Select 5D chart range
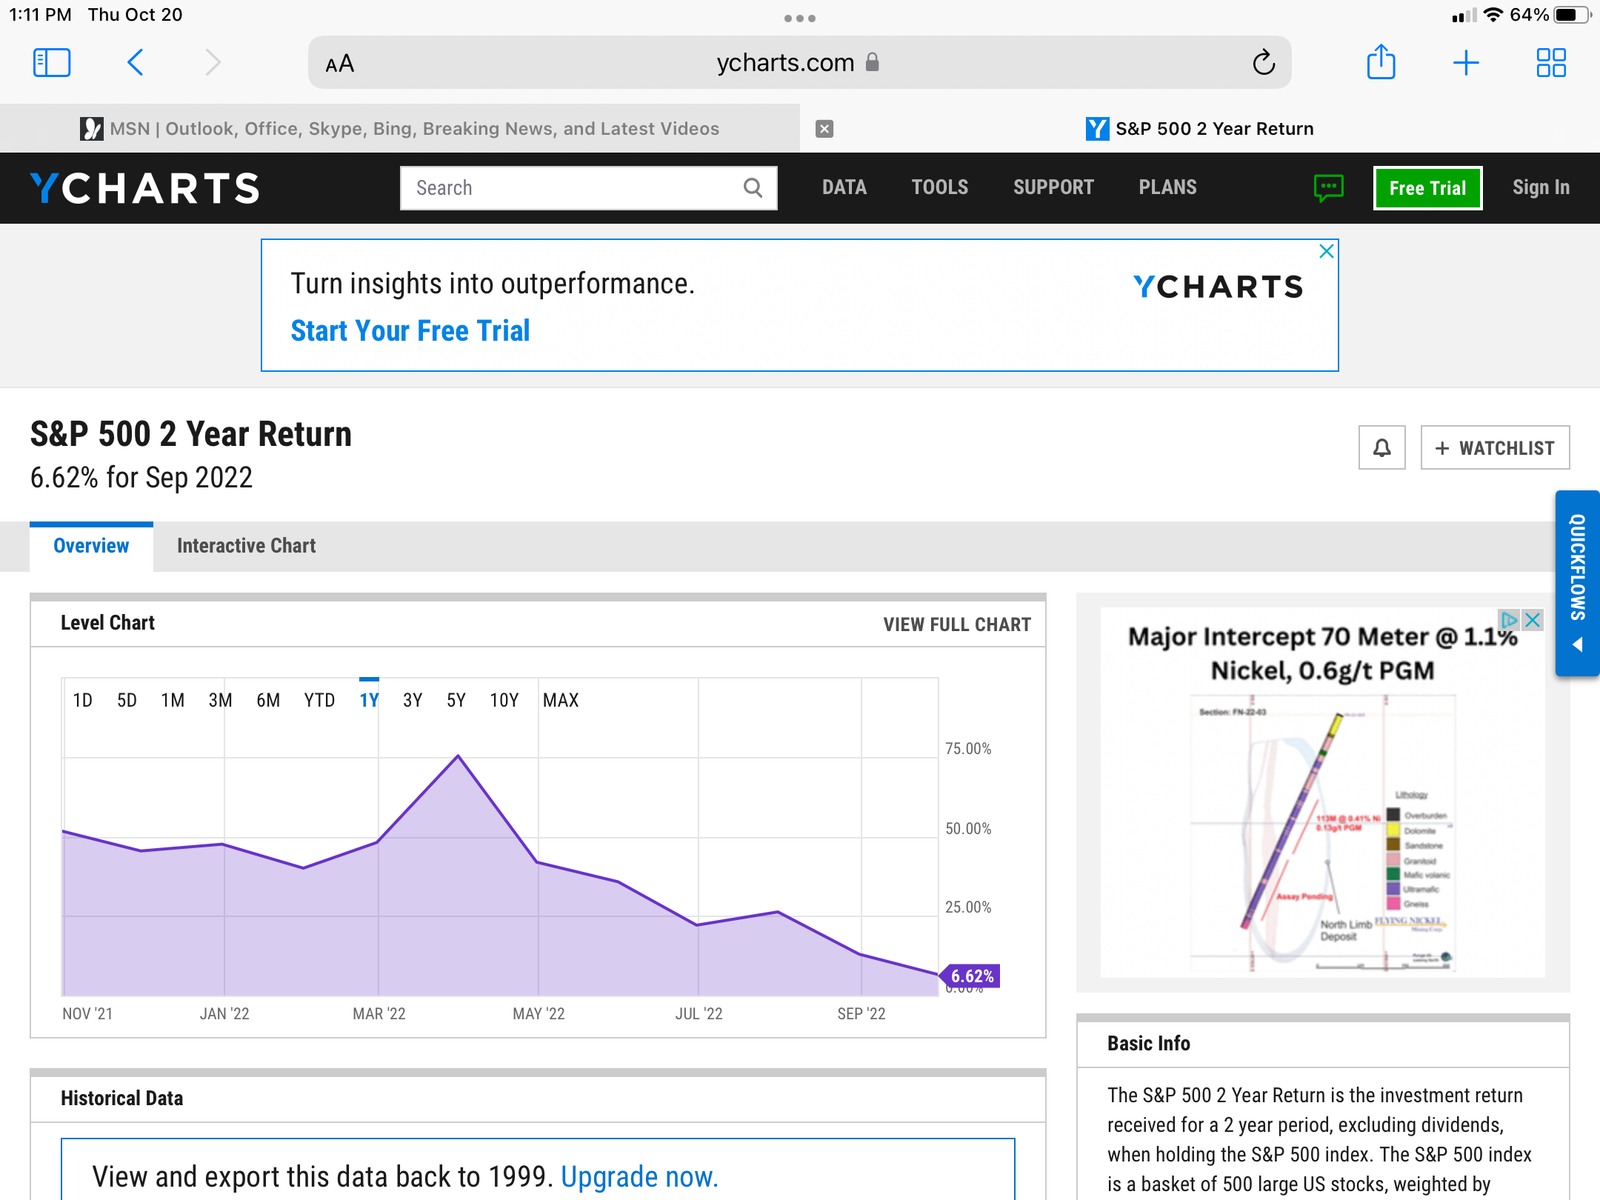1600x1200 pixels. click(x=127, y=701)
